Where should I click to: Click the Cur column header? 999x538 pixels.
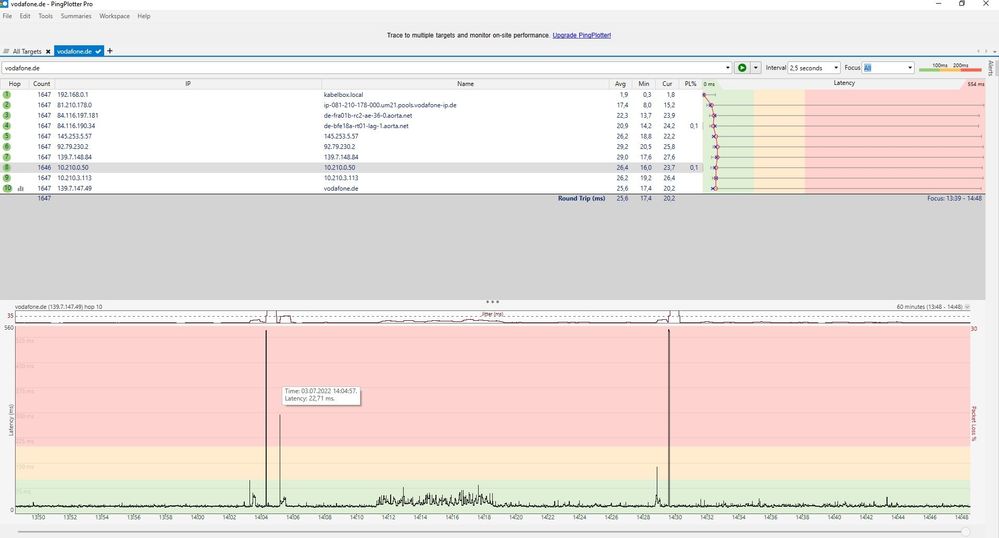click(667, 84)
